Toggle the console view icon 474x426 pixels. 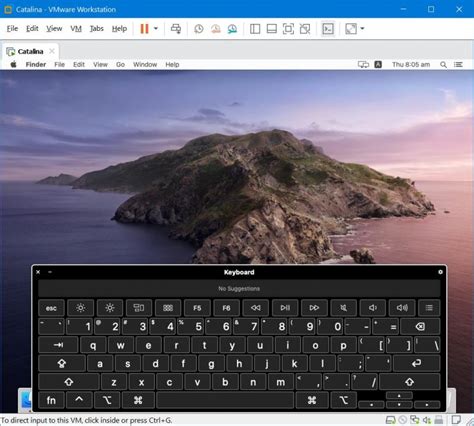[x=328, y=29]
